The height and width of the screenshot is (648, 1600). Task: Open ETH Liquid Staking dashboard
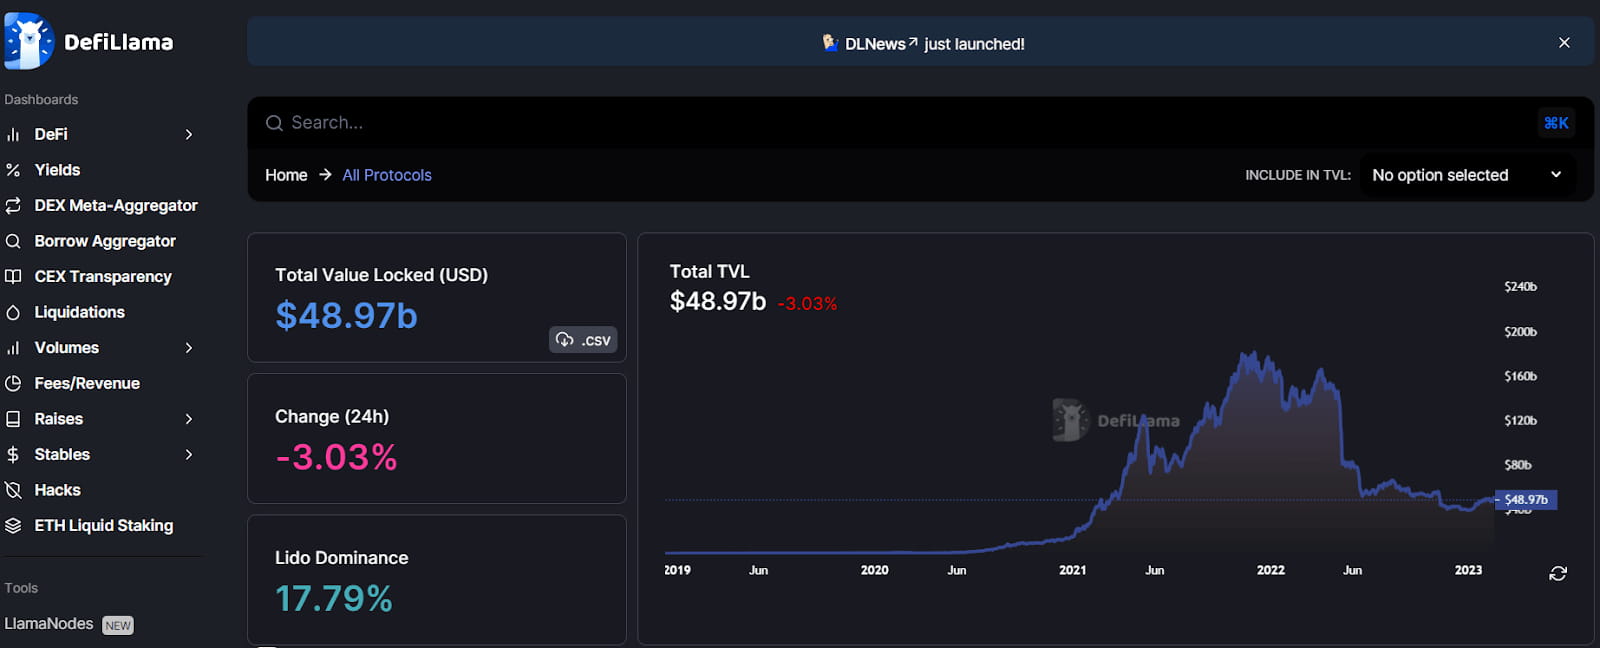click(103, 525)
